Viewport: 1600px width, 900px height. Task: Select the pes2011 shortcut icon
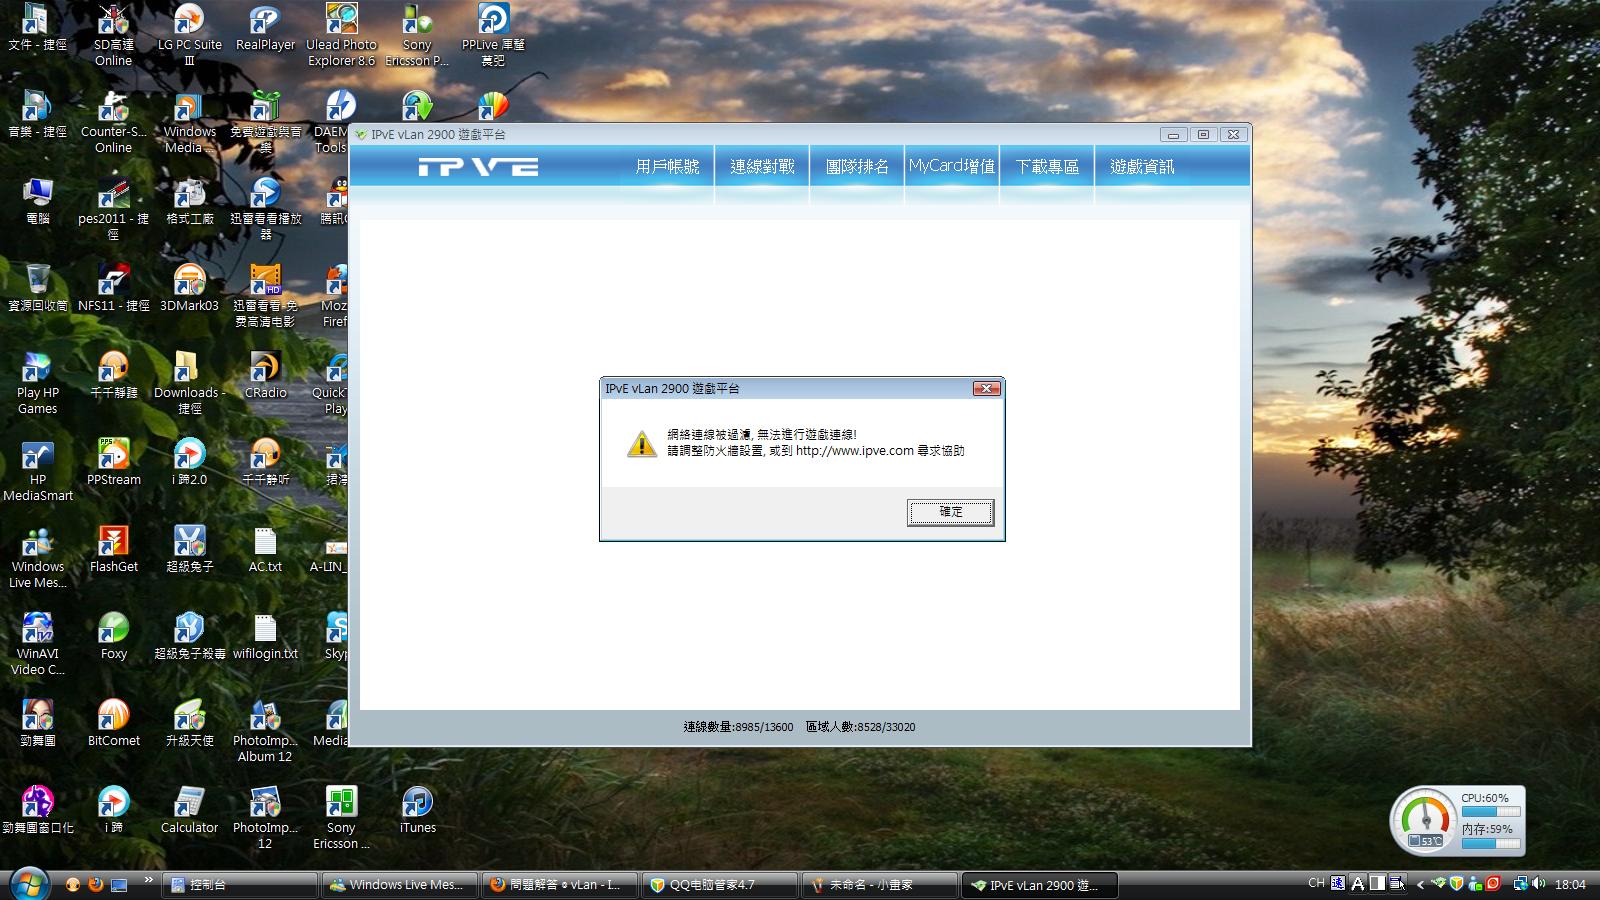click(113, 209)
